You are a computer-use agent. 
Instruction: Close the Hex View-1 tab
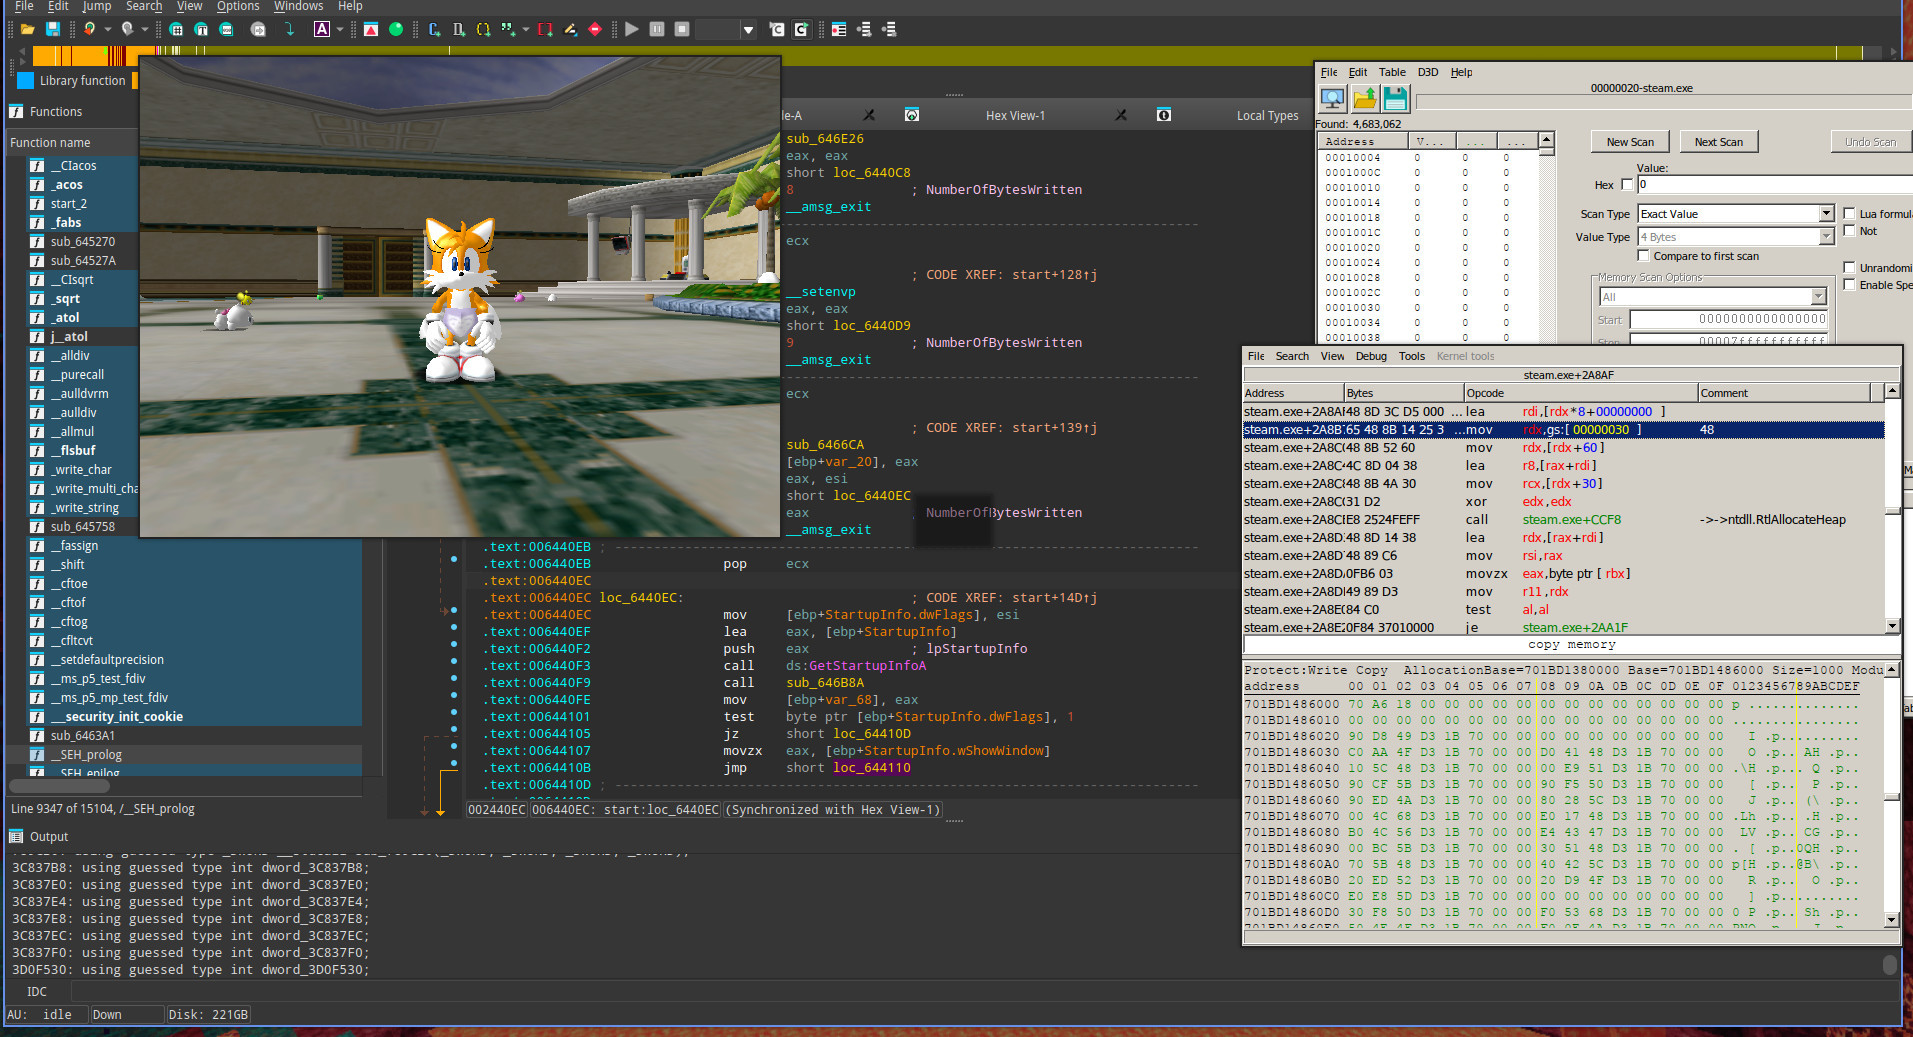pyautogui.click(x=1121, y=115)
